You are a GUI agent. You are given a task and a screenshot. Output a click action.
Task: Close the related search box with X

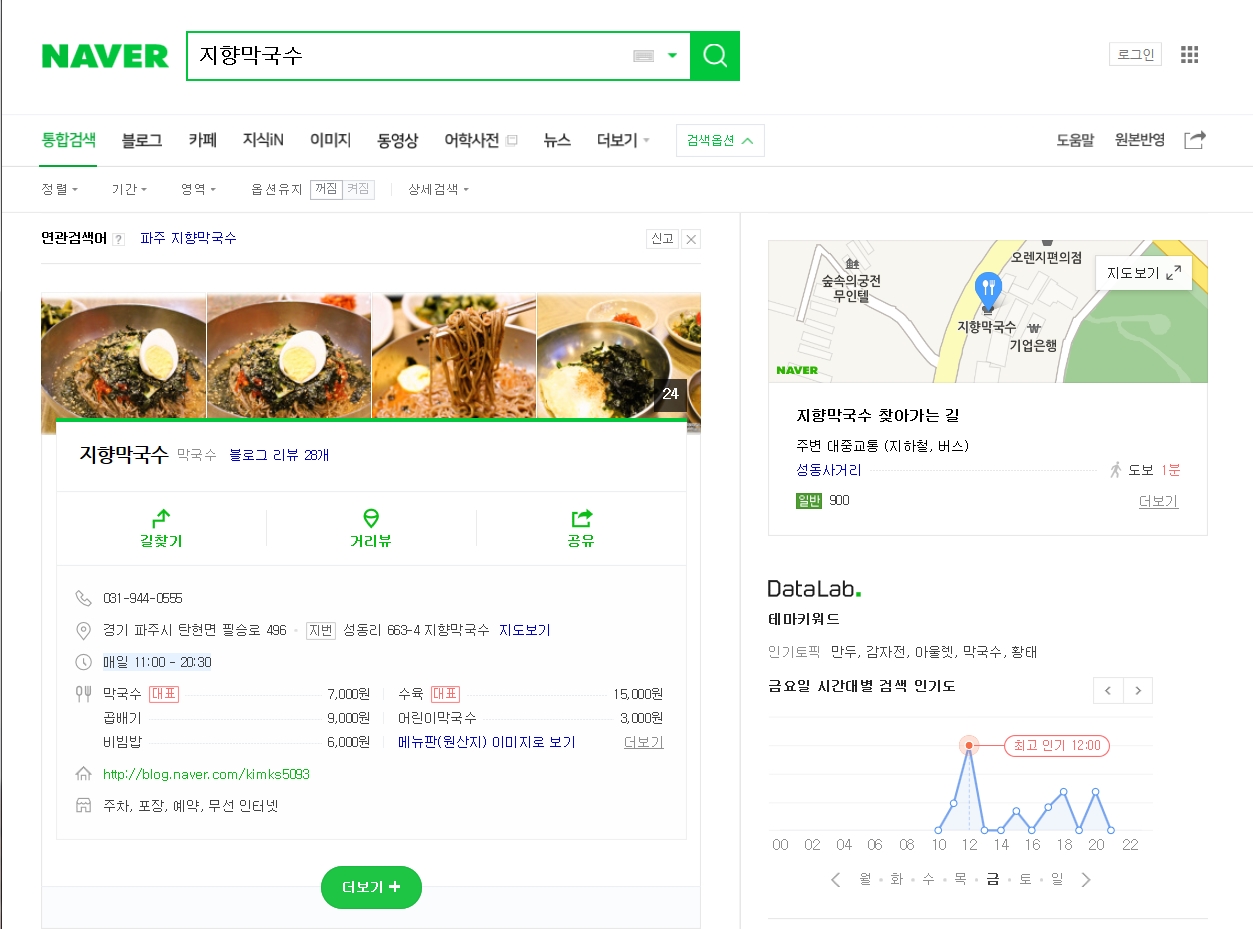[x=691, y=239]
